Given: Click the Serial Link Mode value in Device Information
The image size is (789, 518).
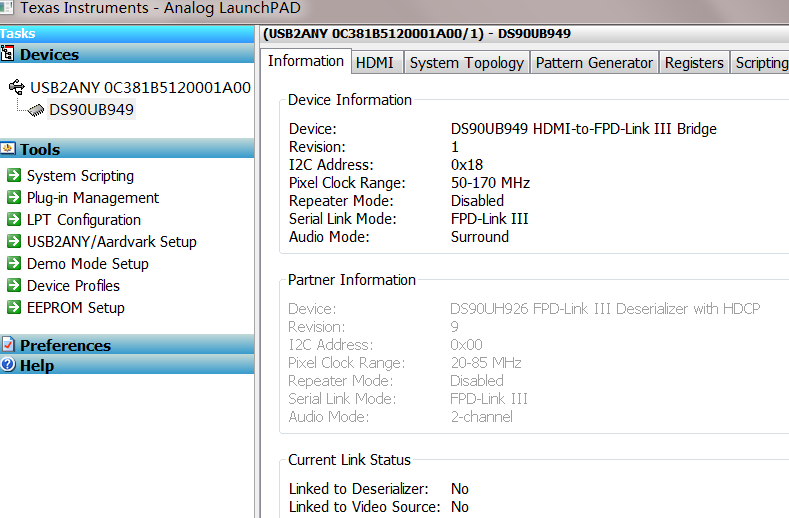Looking at the screenshot, I should tap(490, 218).
